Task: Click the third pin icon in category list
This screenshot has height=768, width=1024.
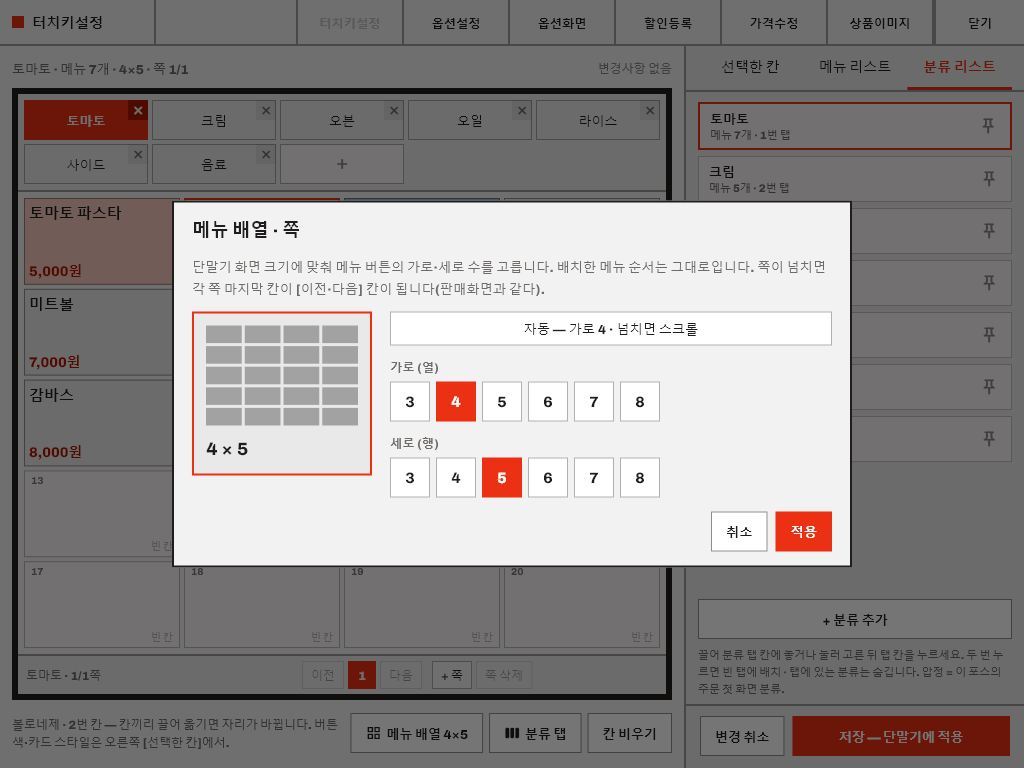Action: pyautogui.click(x=989, y=230)
